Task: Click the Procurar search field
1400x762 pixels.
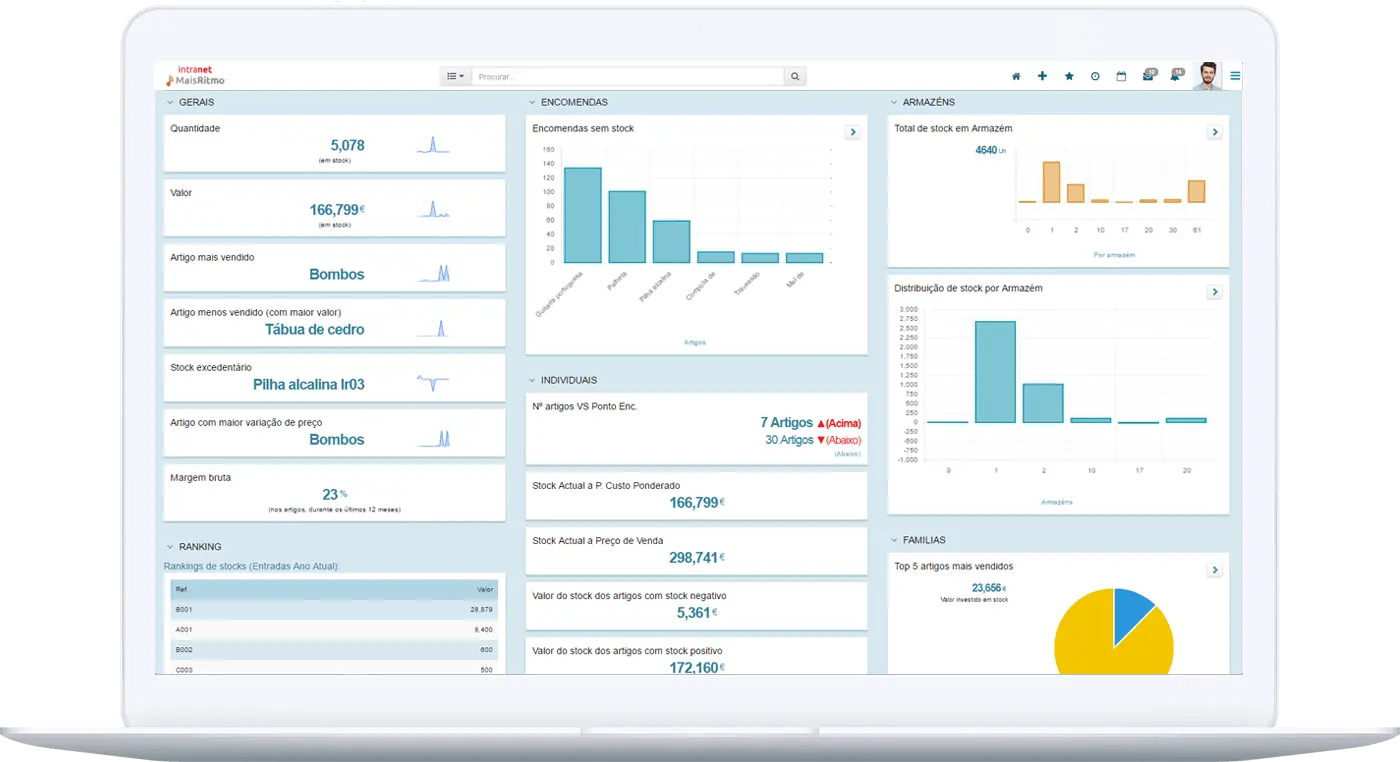Action: click(627, 76)
